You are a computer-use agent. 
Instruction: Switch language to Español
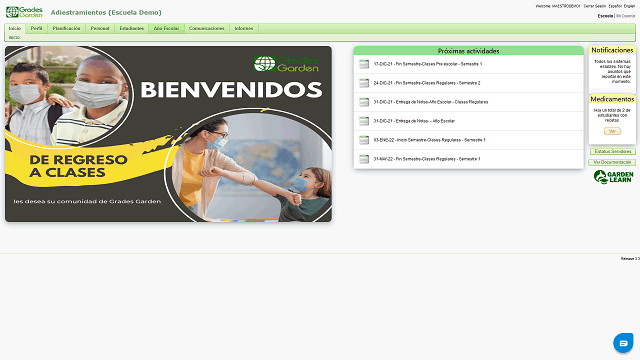[615, 6]
